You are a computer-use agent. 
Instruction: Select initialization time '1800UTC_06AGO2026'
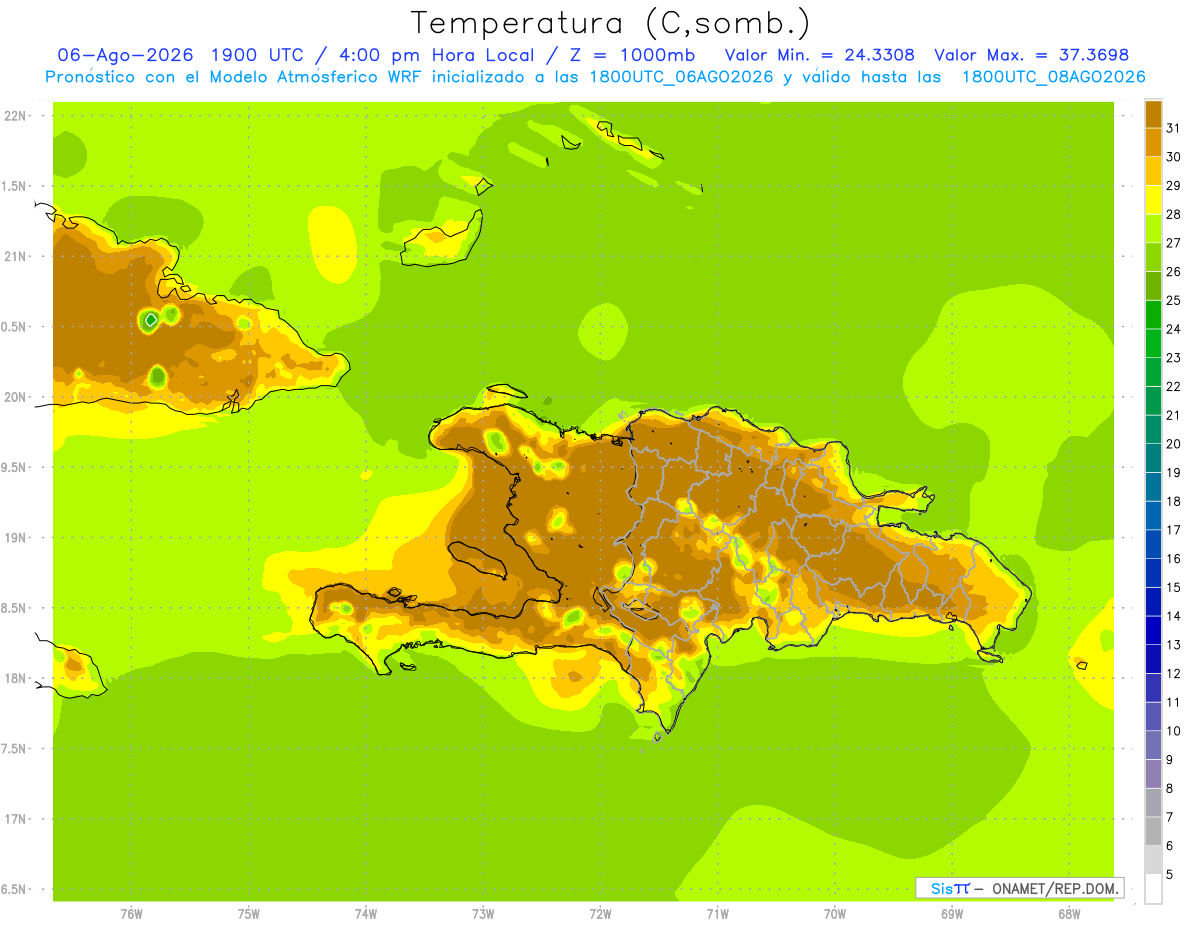tap(679, 77)
